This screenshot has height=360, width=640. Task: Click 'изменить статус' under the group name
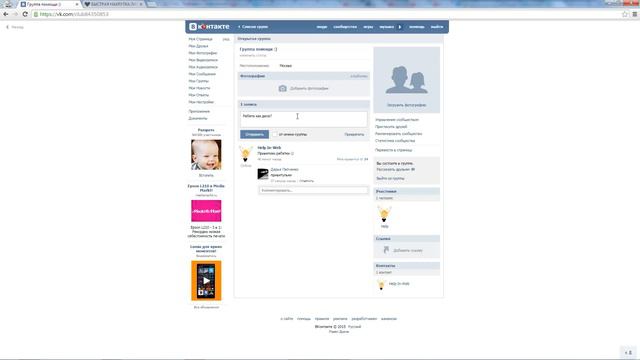pos(253,55)
